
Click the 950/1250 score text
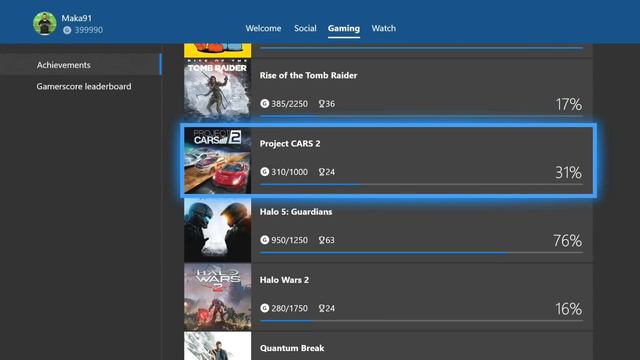(x=289, y=240)
